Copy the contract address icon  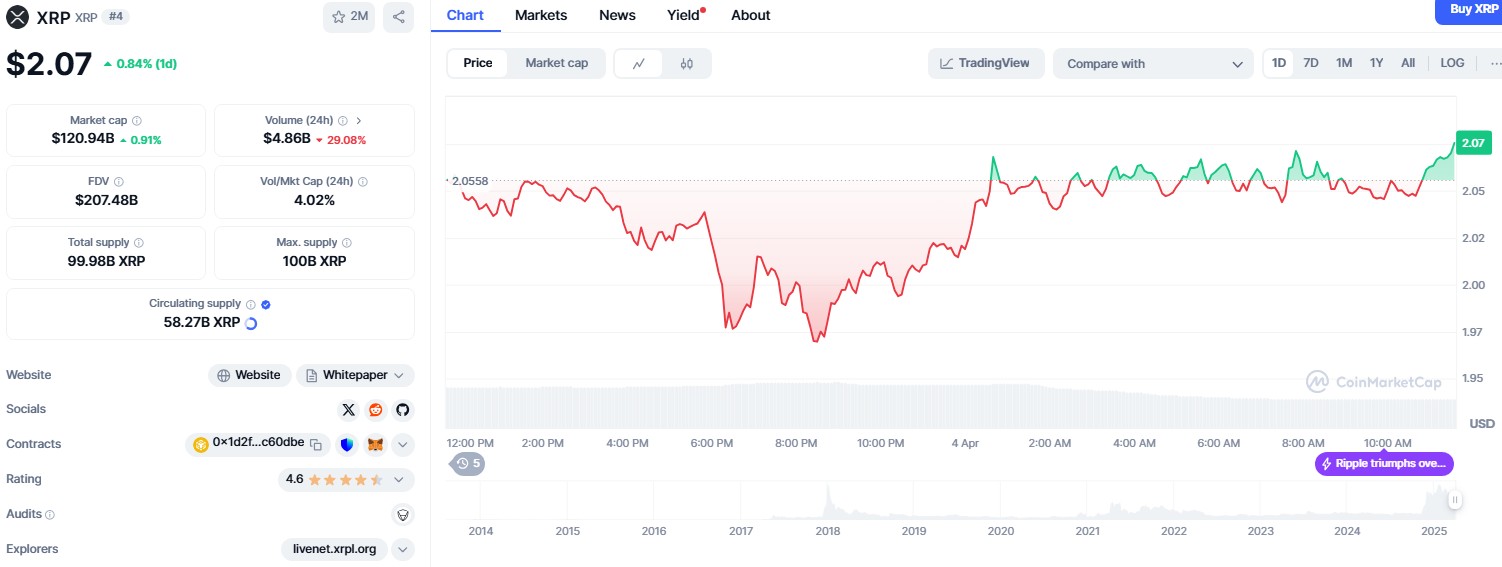click(316, 444)
